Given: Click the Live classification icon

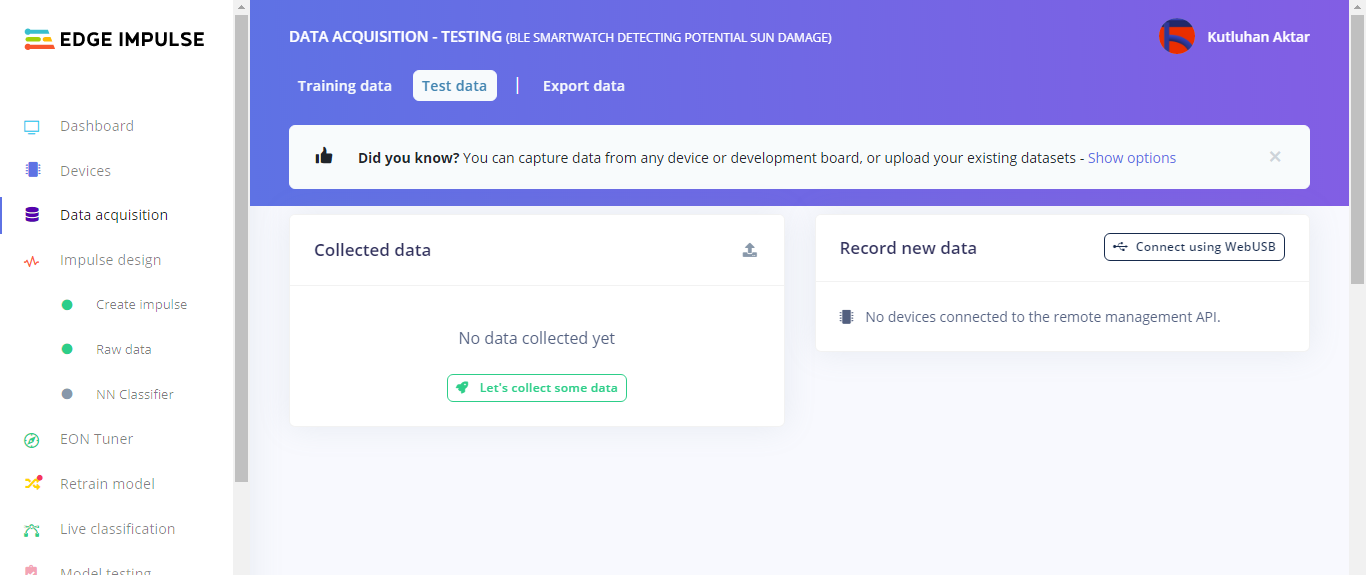Looking at the screenshot, I should (32, 530).
